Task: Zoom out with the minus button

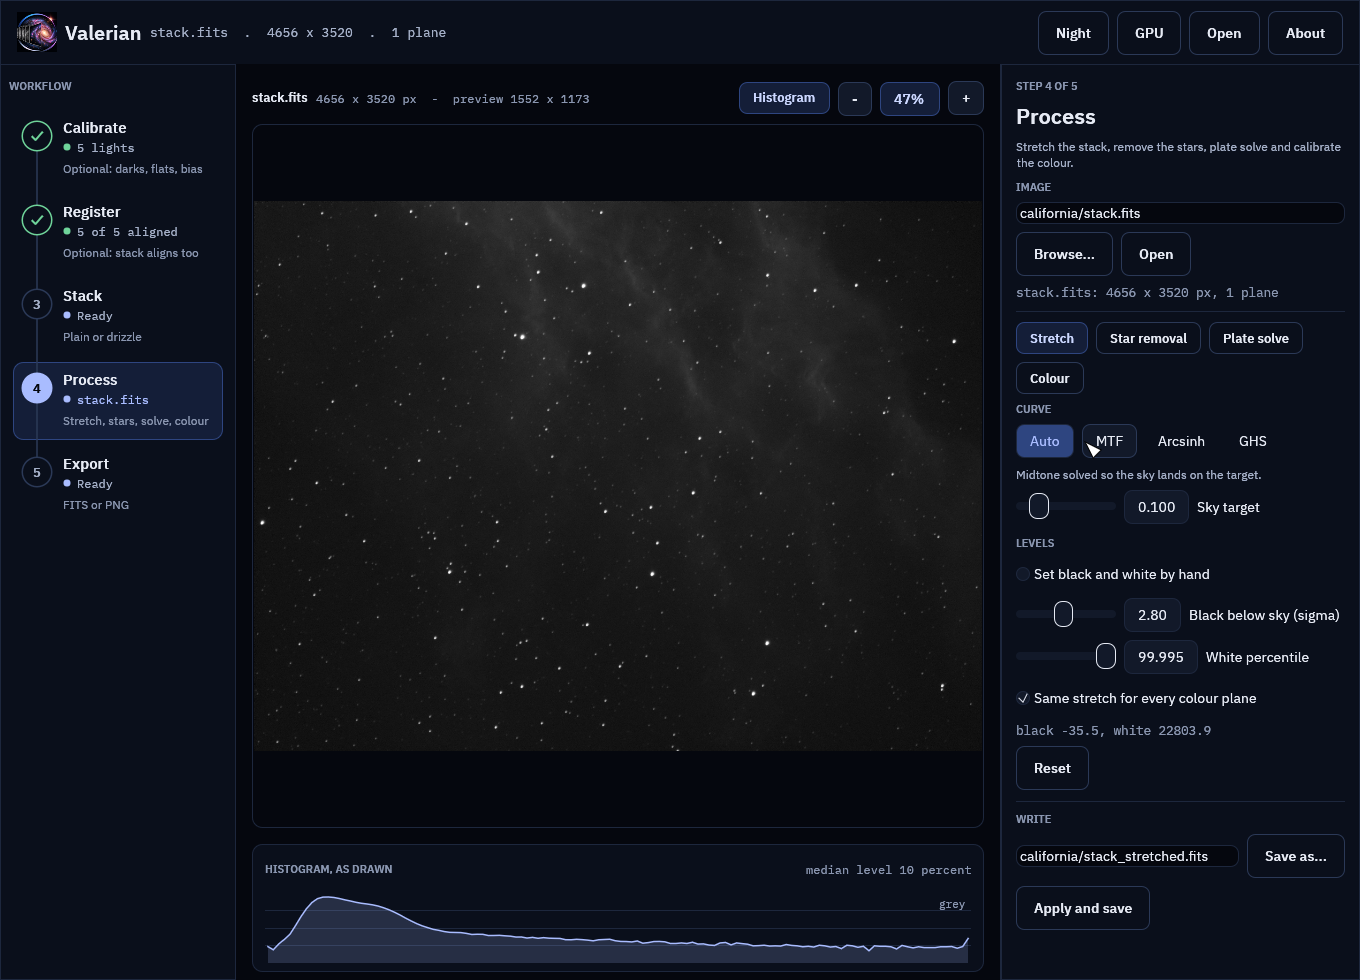Action: [x=855, y=99]
